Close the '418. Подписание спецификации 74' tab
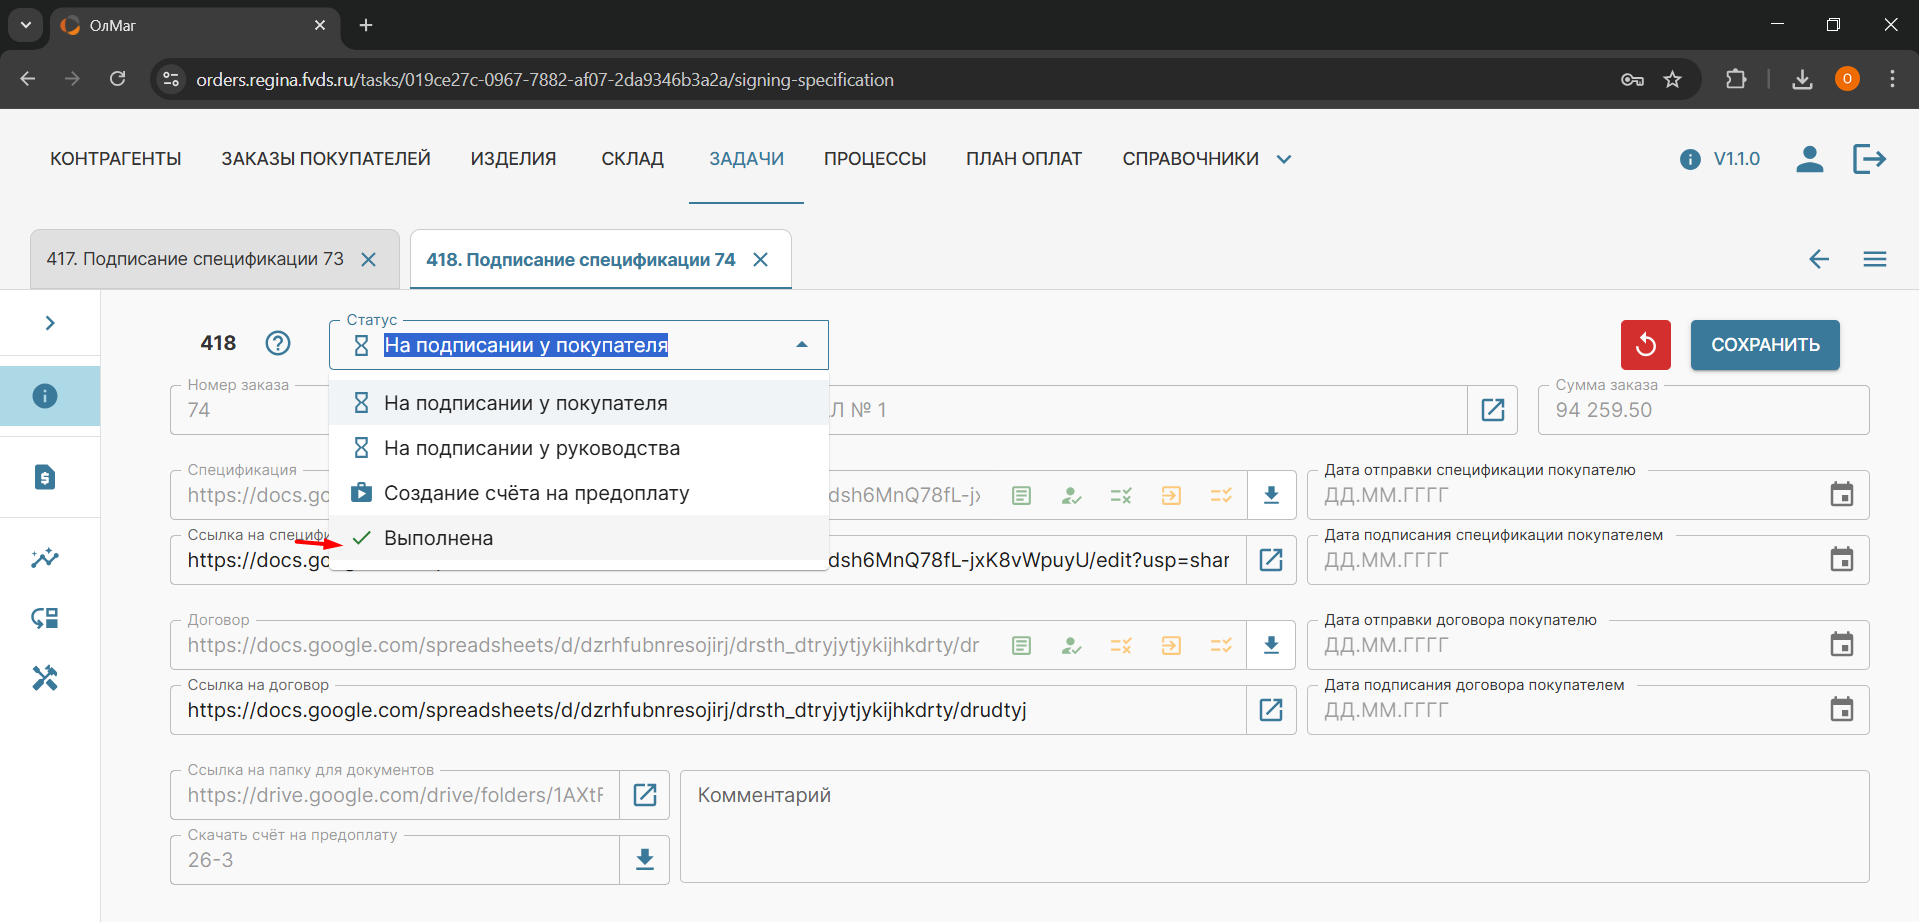Viewport: 1919px width, 922px height. (x=761, y=260)
